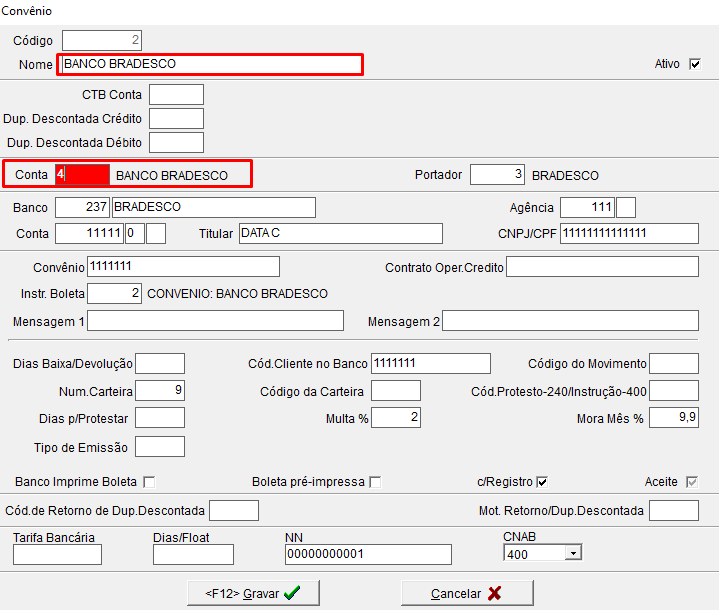The height and width of the screenshot is (610, 719).
Task: Enable Banco Imprime Boleta checkbox
Action: tap(149, 482)
